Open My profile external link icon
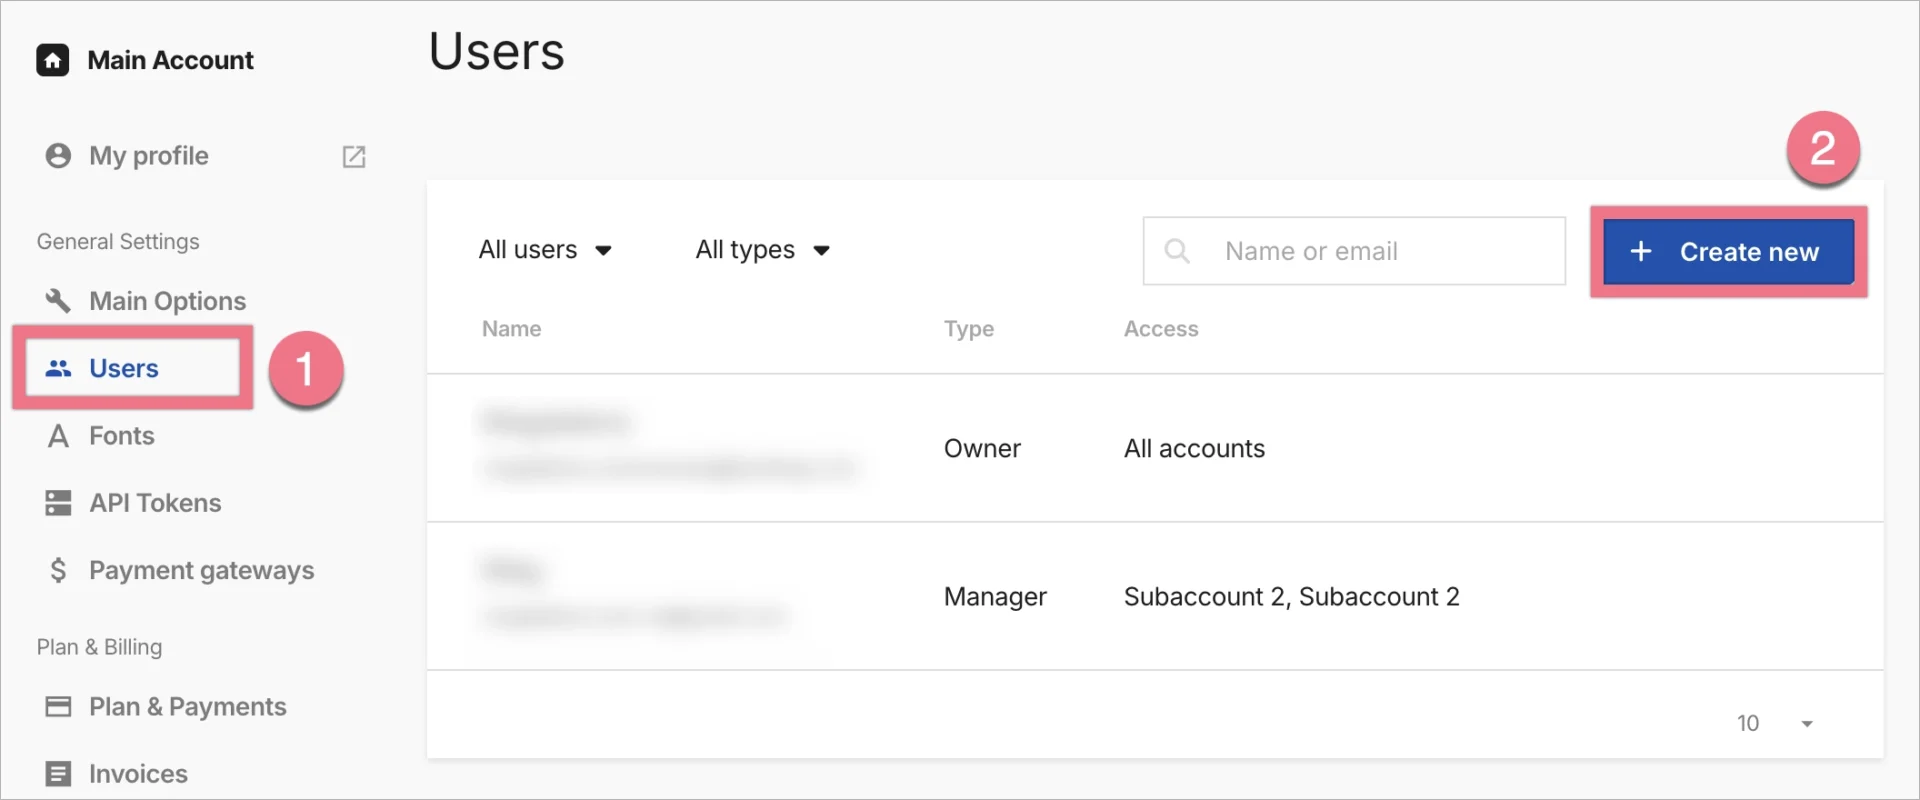This screenshot has height=800, width=1920. [354, 156]
